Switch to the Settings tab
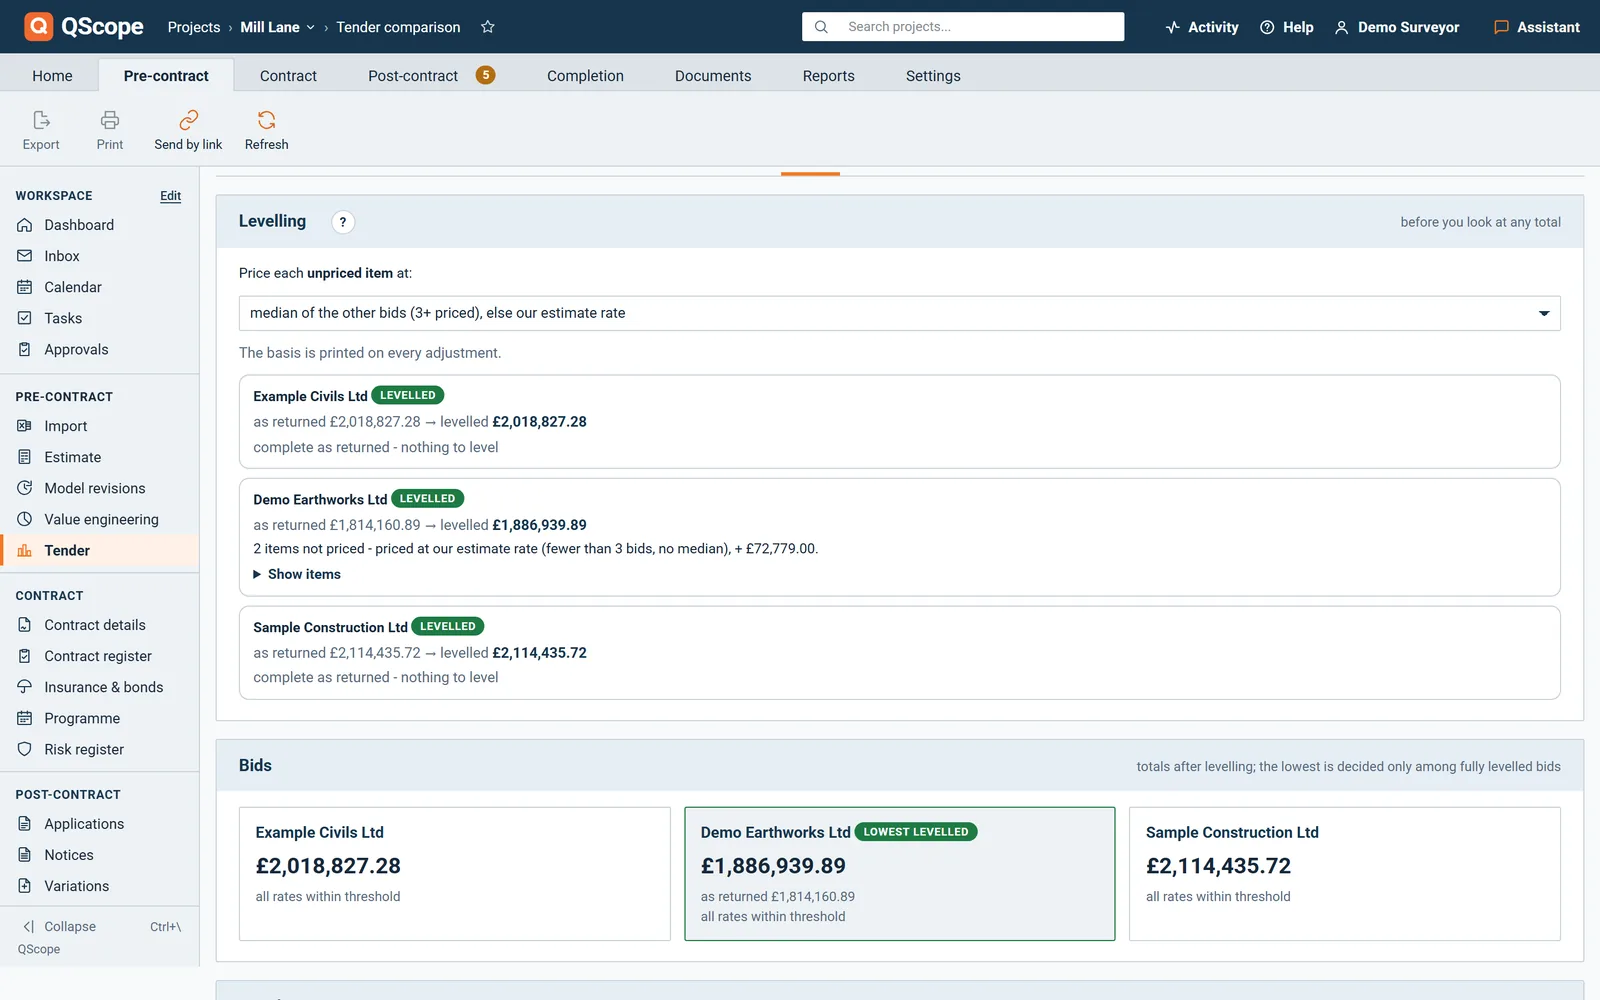The height and width of the screenshot is (1000, 1600). coord(933,76)
